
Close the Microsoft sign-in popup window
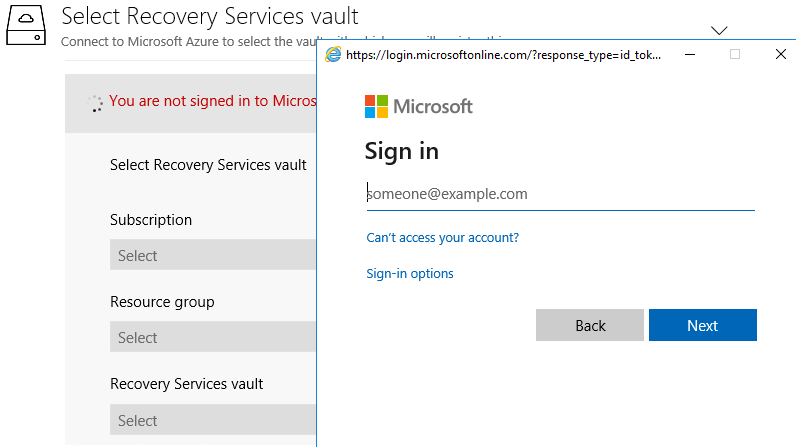point(781,54)
